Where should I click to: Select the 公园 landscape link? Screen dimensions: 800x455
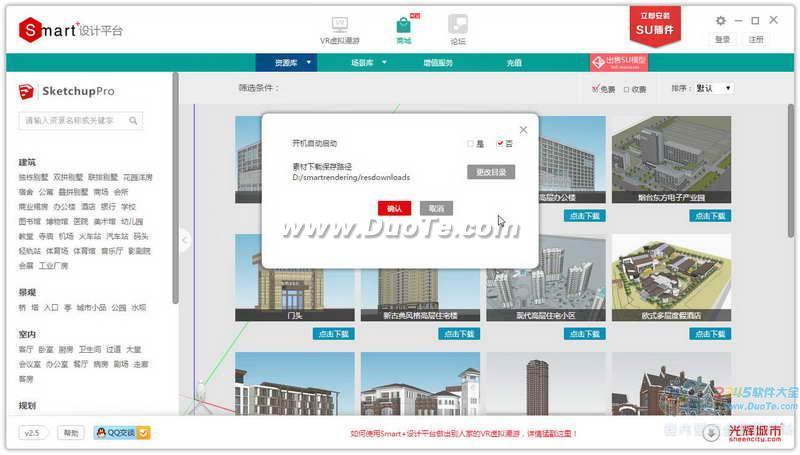pyautogui.click(x=118, y=308)
